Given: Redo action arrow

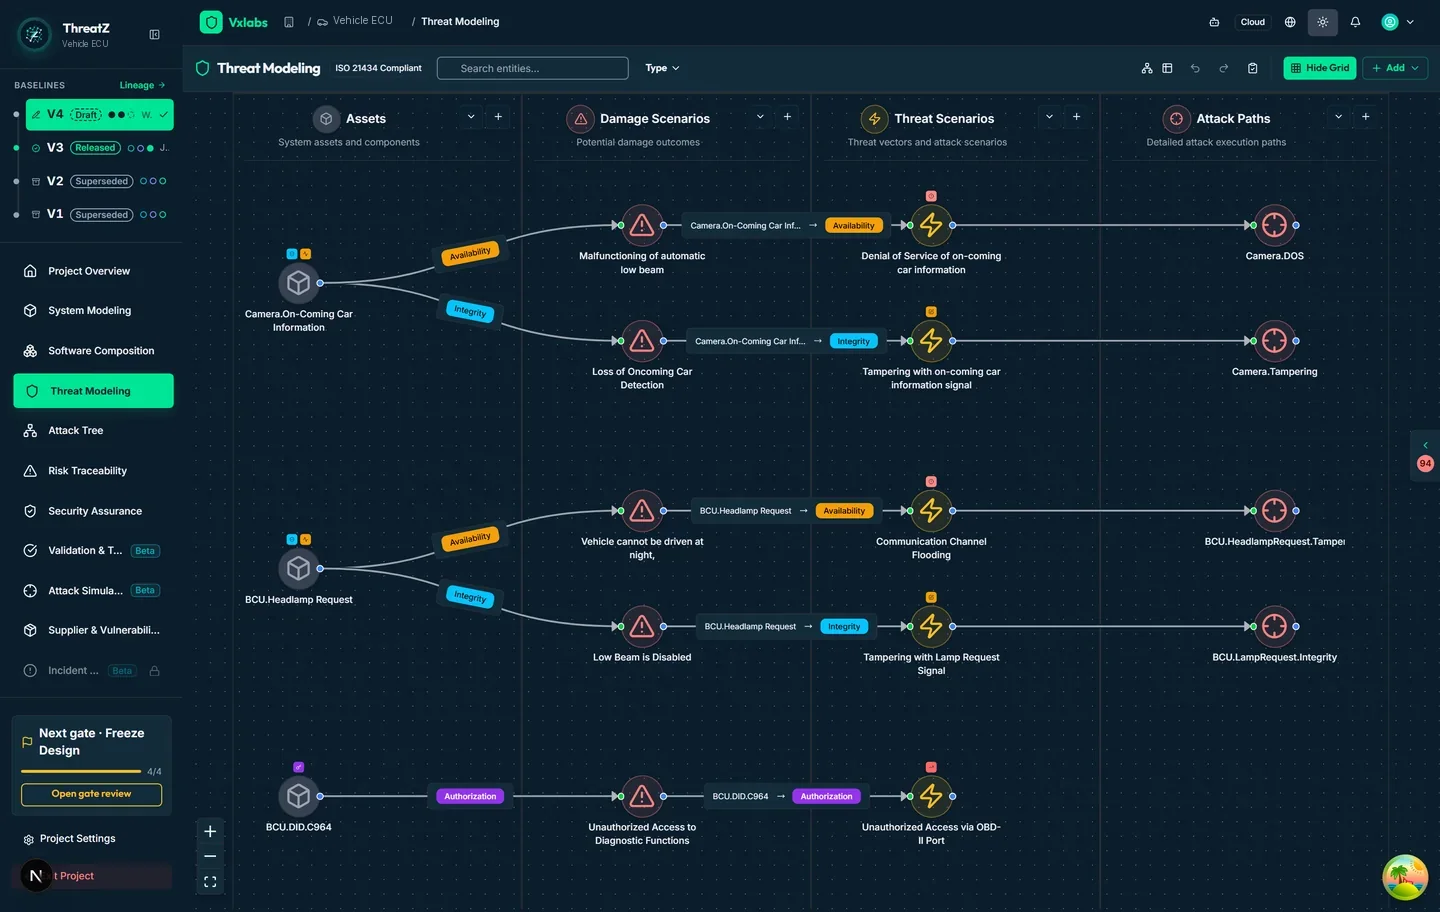Looking at the screenshot, I should click(1223, 68).
